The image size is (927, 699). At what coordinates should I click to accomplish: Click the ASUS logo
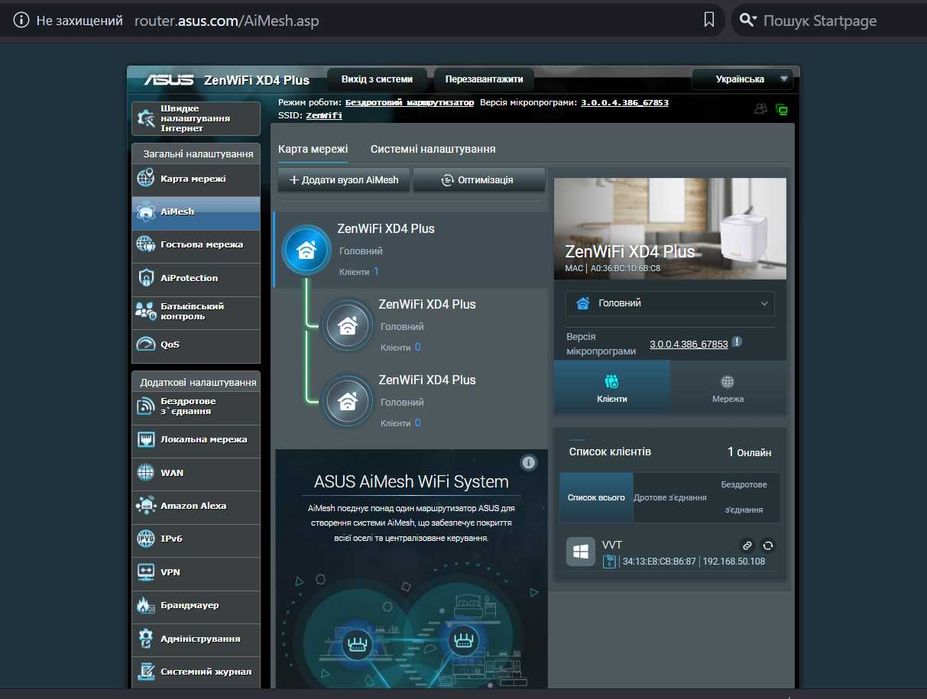pyautogui.click(x=169, y=80)
